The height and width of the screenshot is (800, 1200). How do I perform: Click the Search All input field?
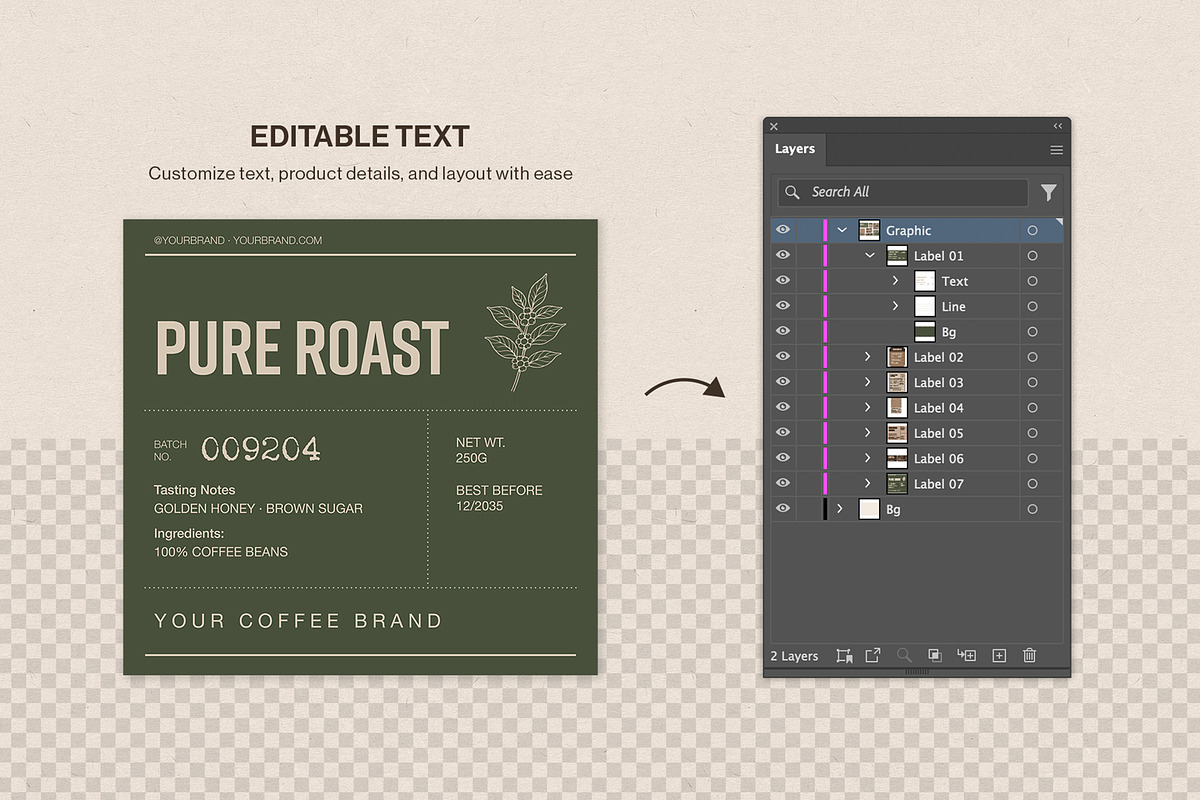(x=903, y=192)
